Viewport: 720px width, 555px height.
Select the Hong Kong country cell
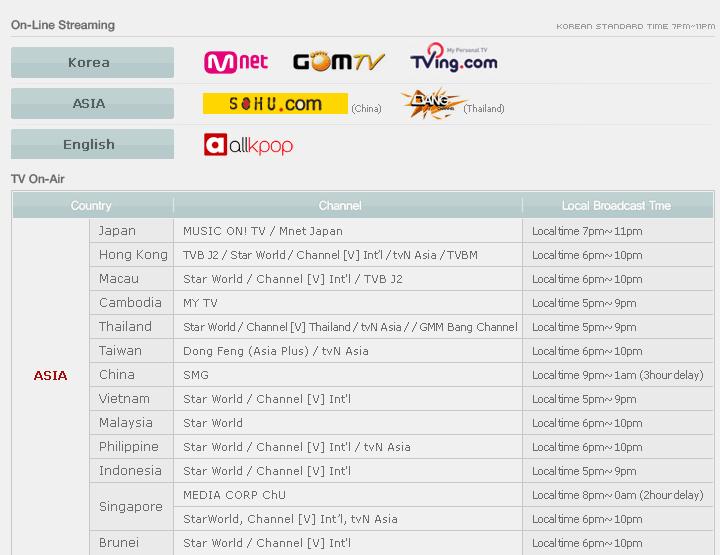(131, 255)
